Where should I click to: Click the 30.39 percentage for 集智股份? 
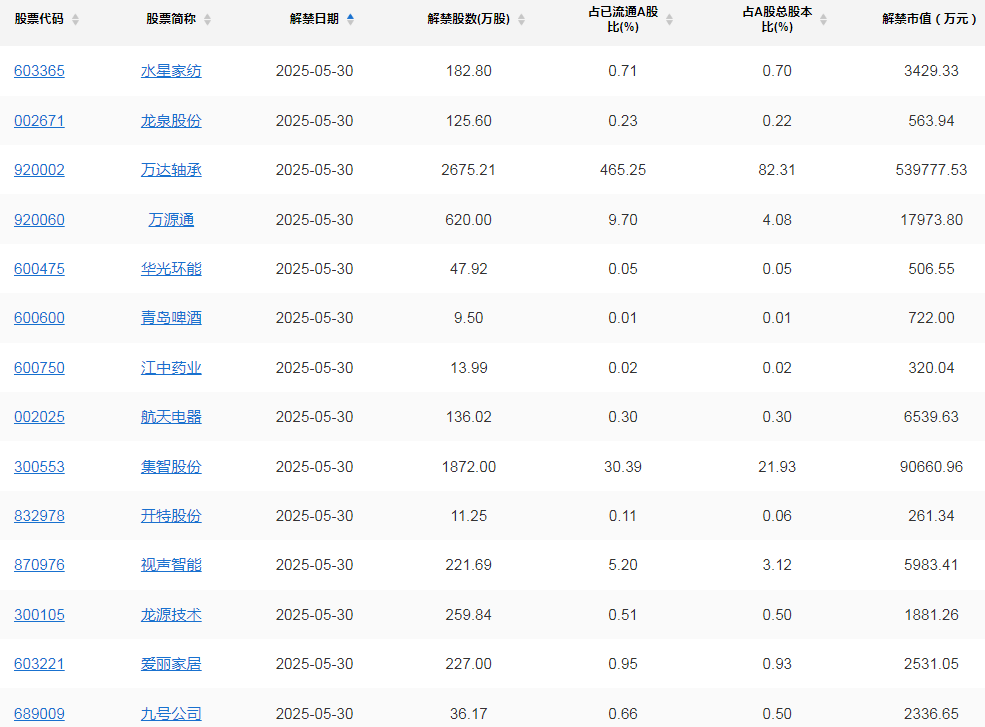pyautogui.click(x=623, y=467)
